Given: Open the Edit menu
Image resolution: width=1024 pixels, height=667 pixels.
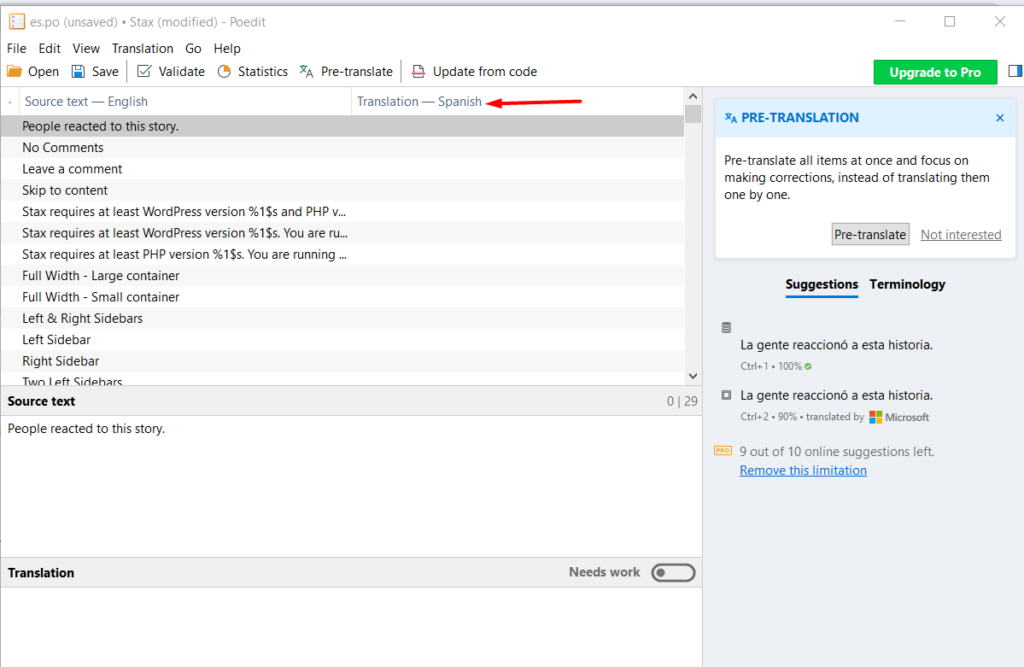Looking at the screenshot, I should 49,48.
